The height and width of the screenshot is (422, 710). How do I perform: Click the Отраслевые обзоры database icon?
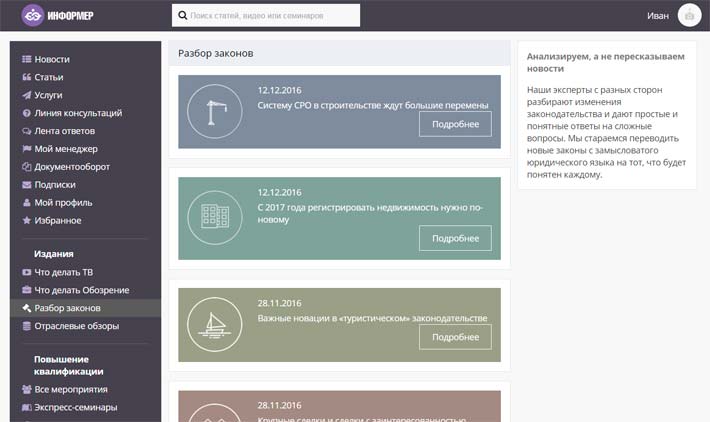27,326
